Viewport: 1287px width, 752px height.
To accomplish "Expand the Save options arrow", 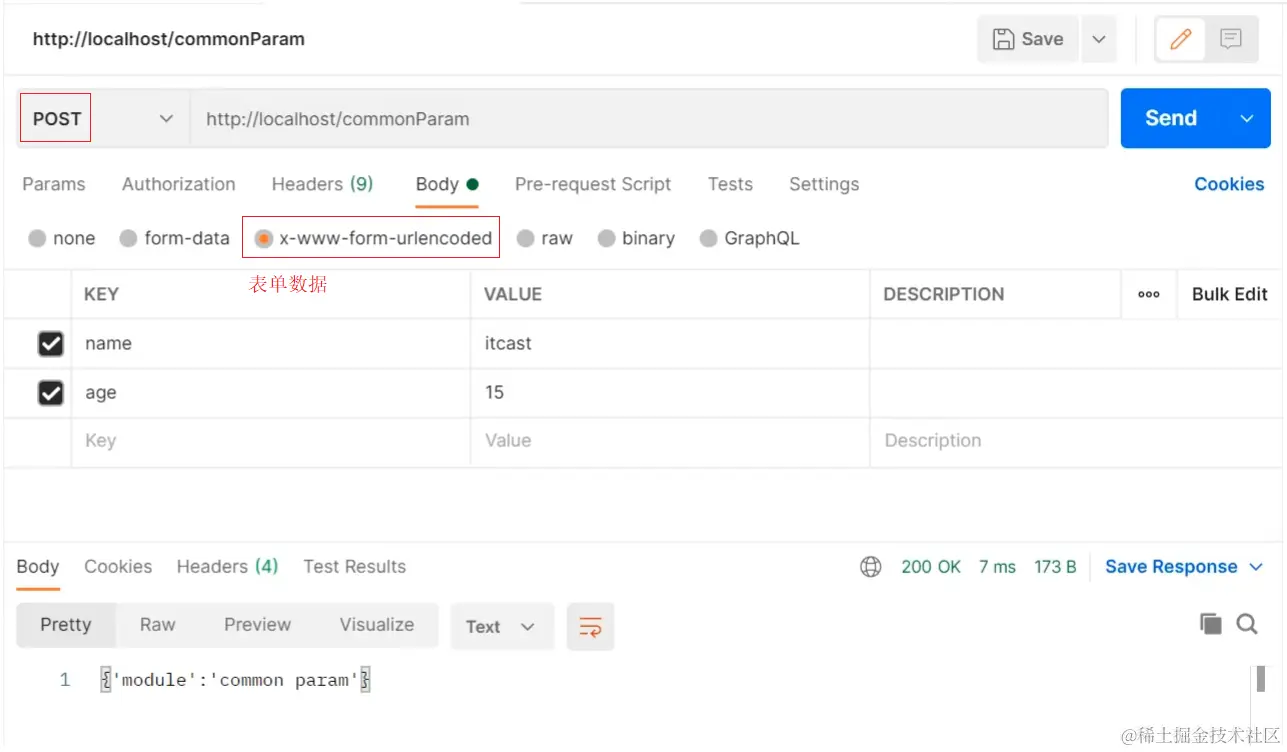I will point(1099,39).
